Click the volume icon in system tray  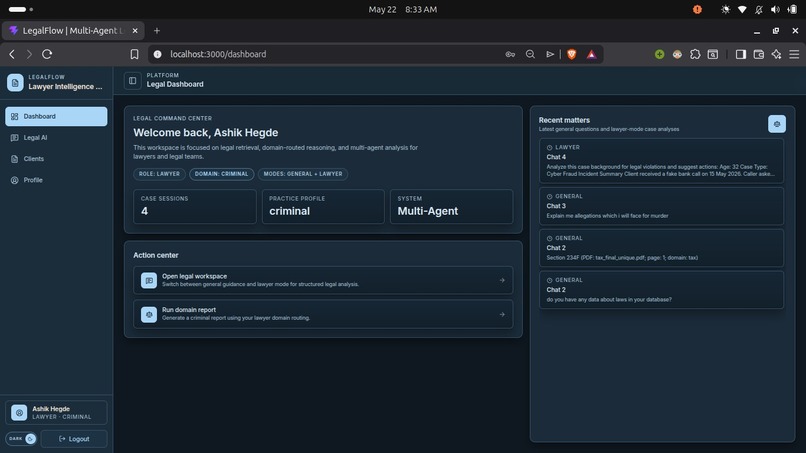[x=775, y=9]
